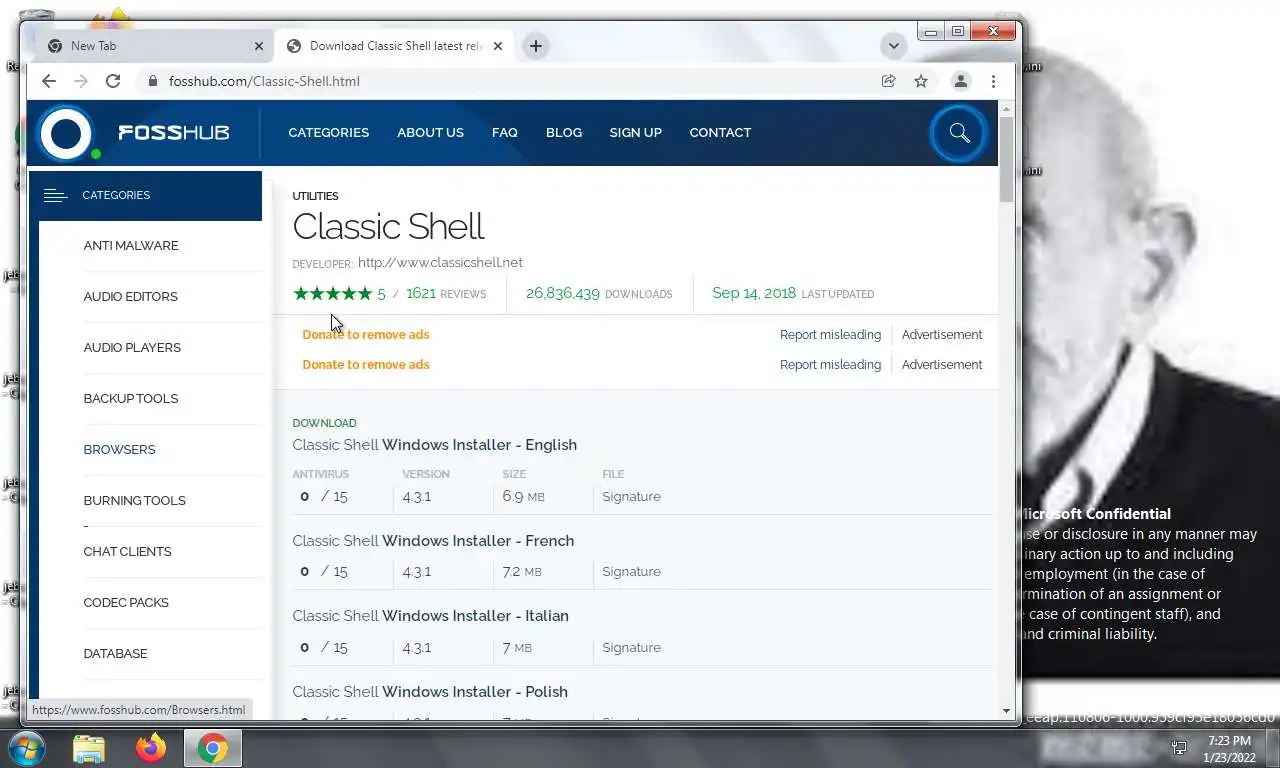The width and height of the screenshot is (1280, 768).
Task: Click the page vertical scrollbar thumb
Action: 1007,158
